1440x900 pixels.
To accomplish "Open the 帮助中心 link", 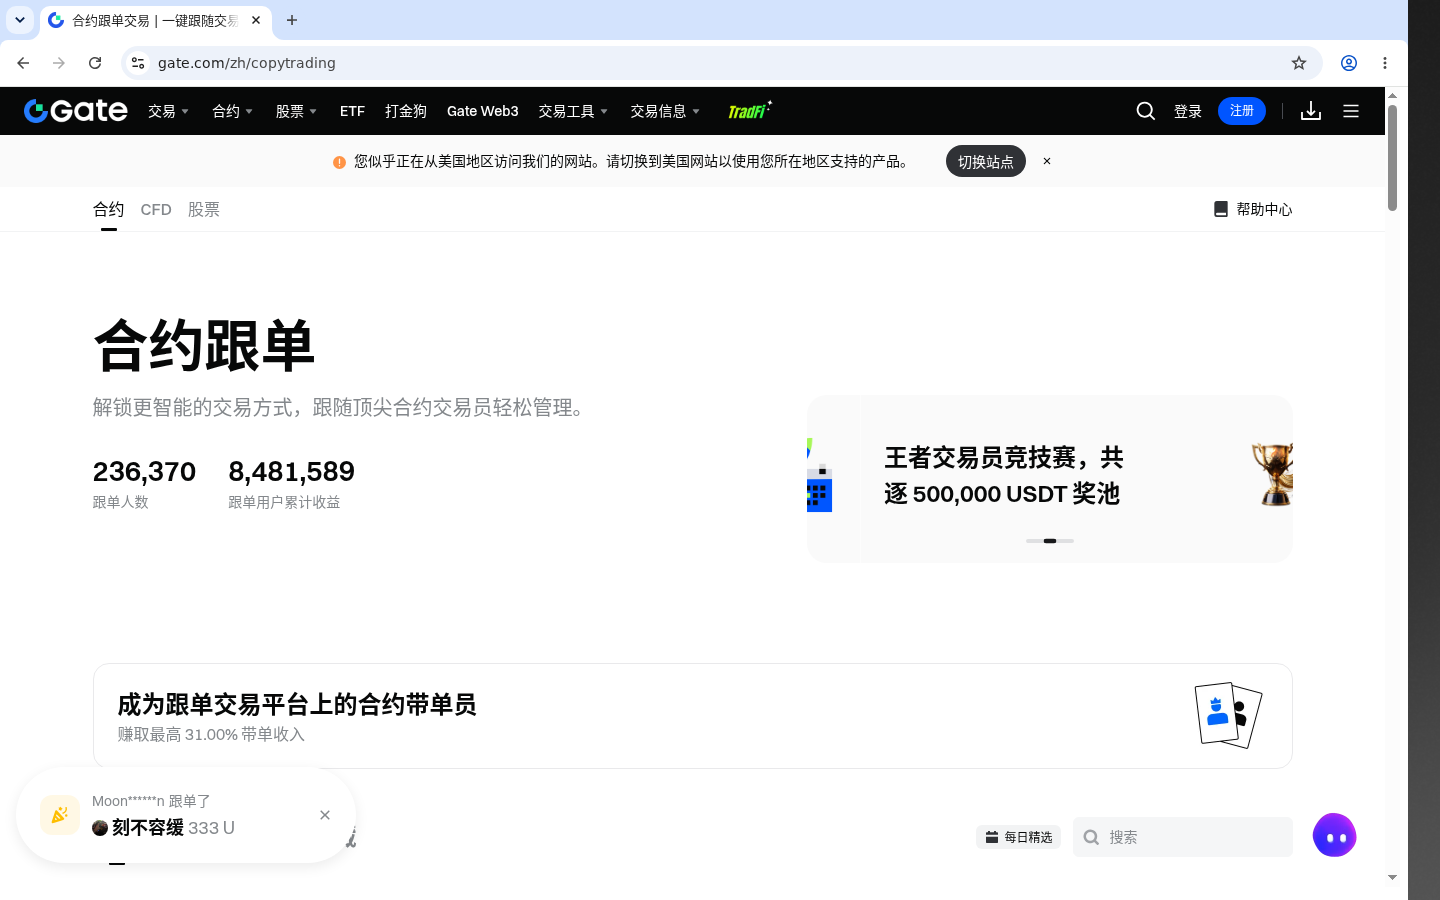I will [1264, 209].
